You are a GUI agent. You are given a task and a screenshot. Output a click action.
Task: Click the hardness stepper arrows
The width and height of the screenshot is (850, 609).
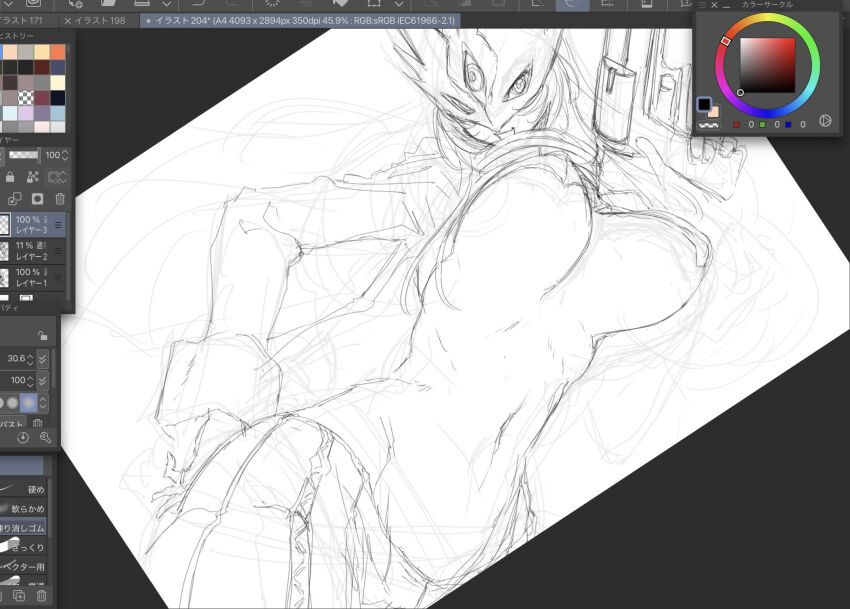pyautogui.click(x=43, y=402)
